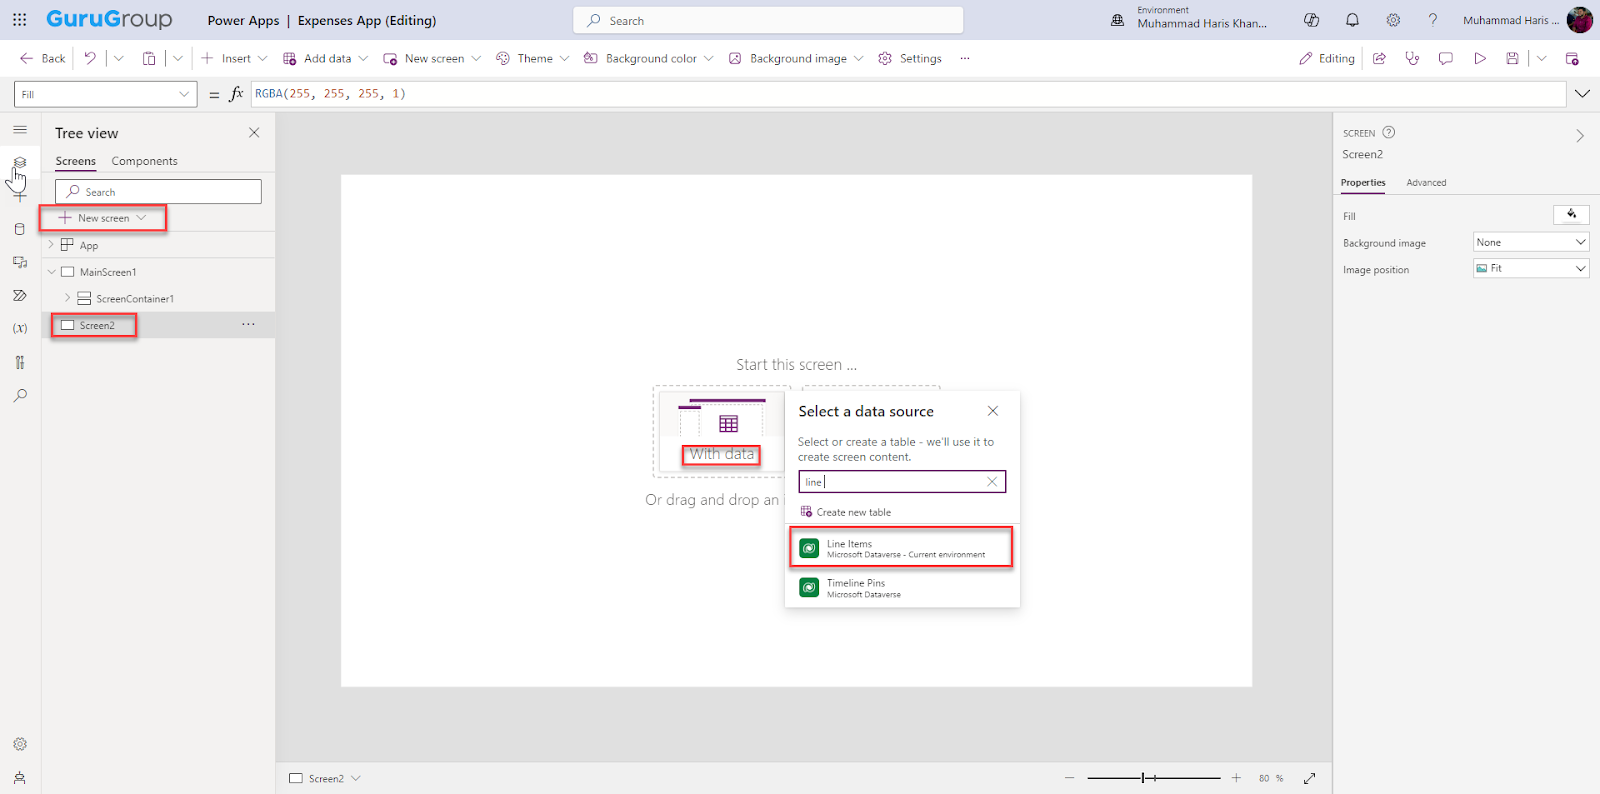This screenshot has width=1600, height=794.
Task: Click New screen in Tree view
Action: (x=103, y=218)
